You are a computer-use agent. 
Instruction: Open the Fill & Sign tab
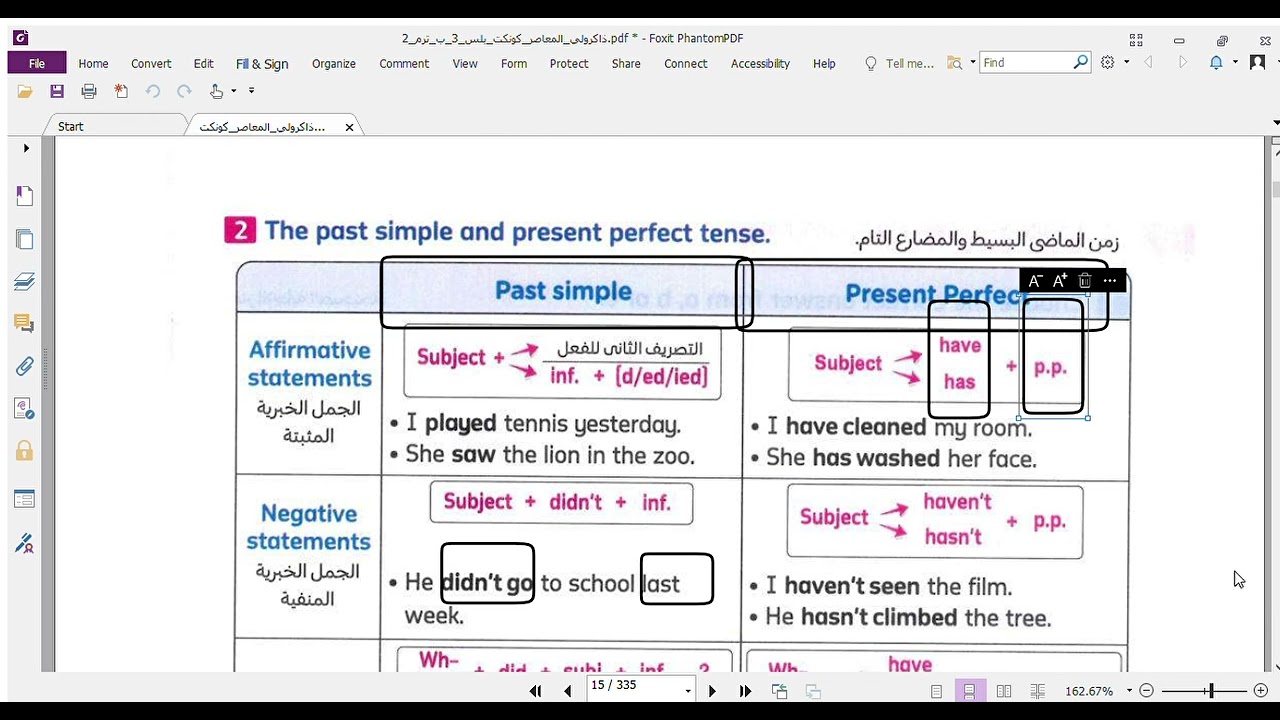click(262, 63)
